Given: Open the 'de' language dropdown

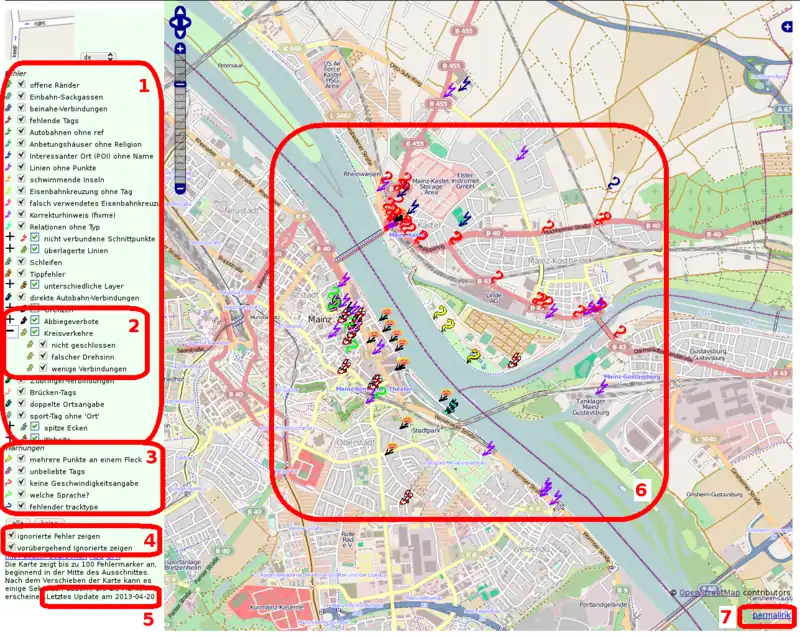Looking at the screenshot, I should [x=97, y=57].
